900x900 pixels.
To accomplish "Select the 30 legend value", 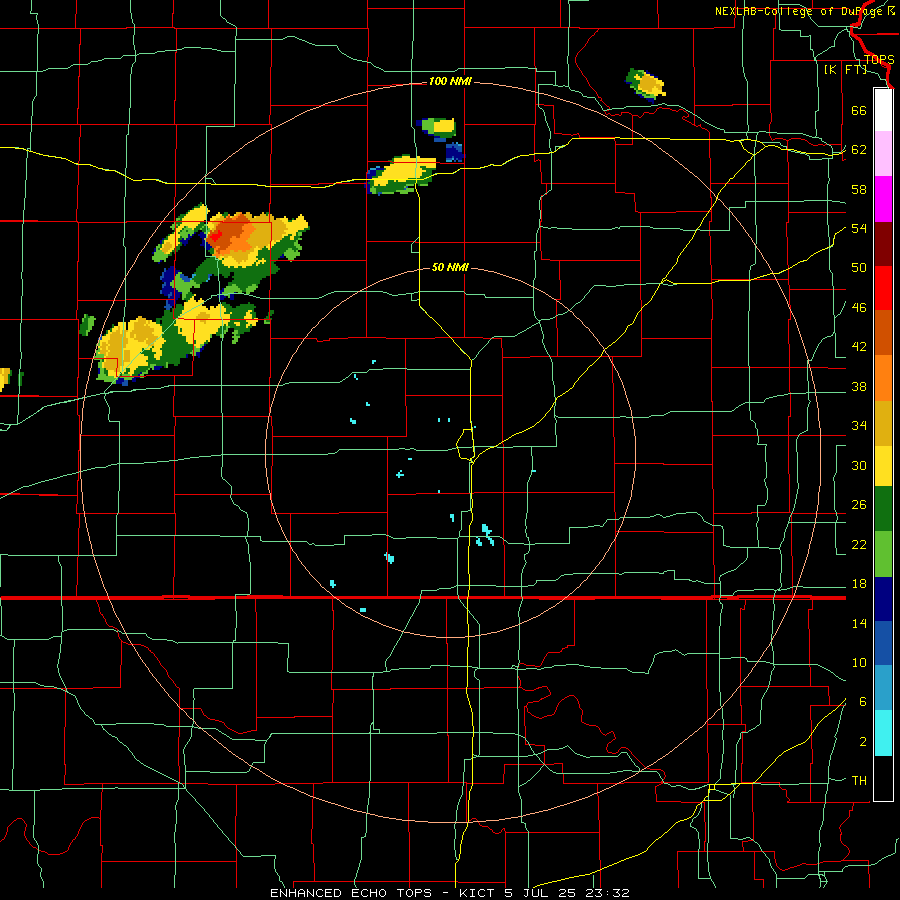I will pos(859,465).
